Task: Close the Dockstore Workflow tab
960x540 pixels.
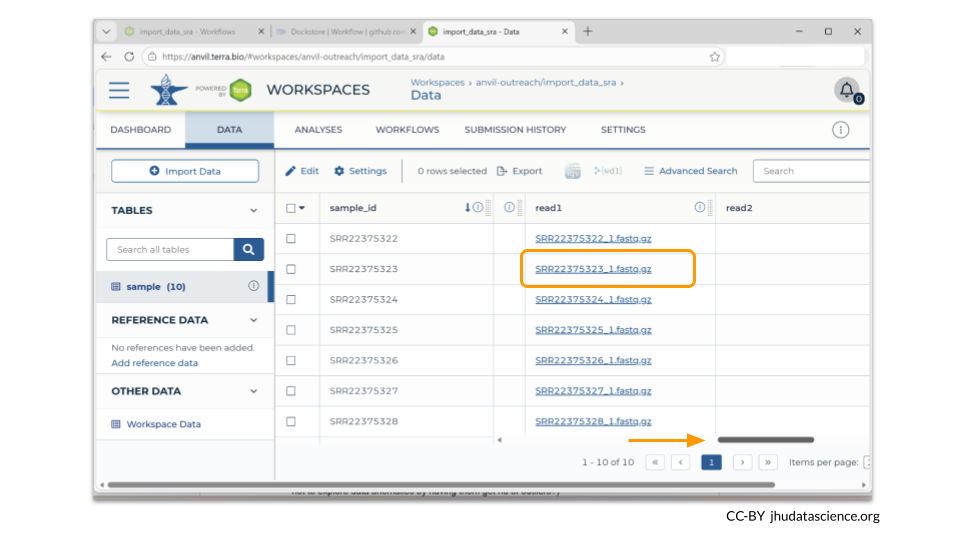Action: [x=413, y=31]
